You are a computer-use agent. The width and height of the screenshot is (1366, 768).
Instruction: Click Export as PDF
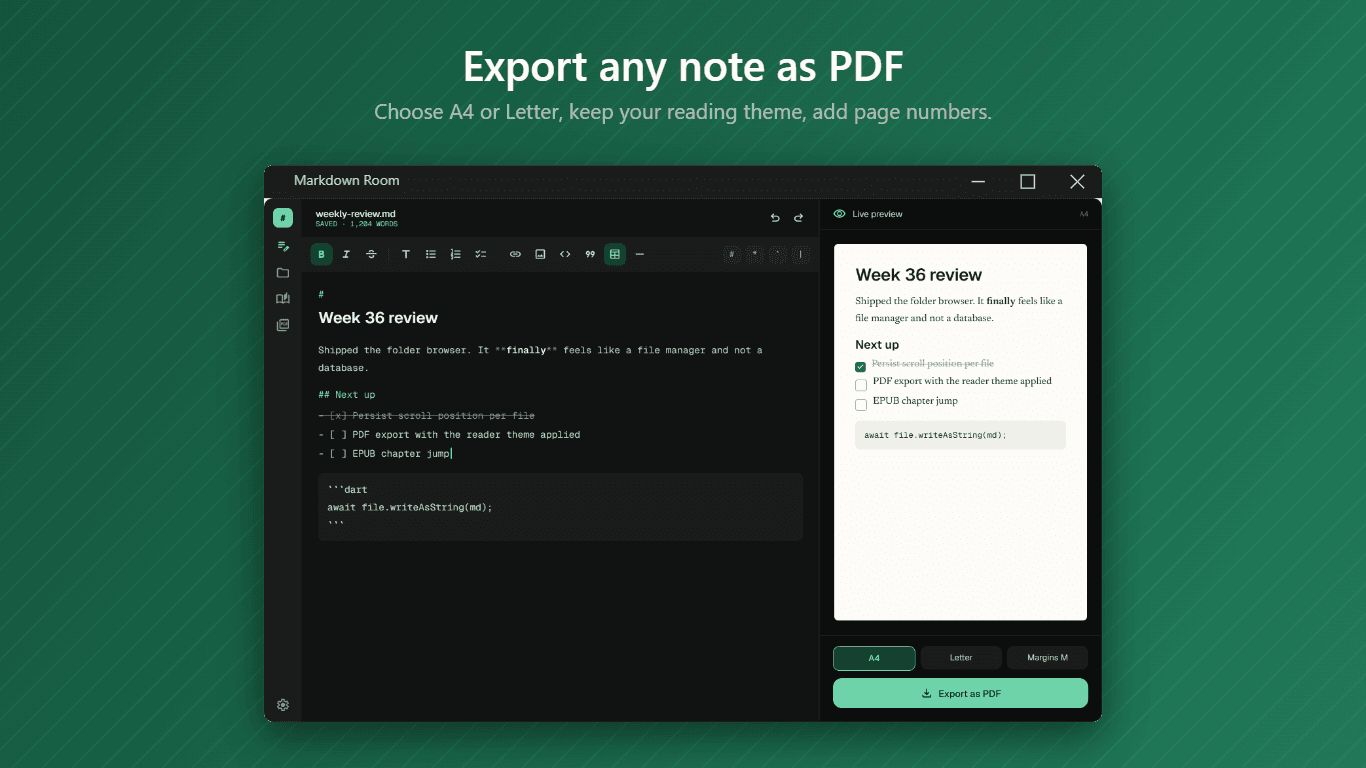coord(960,693)
